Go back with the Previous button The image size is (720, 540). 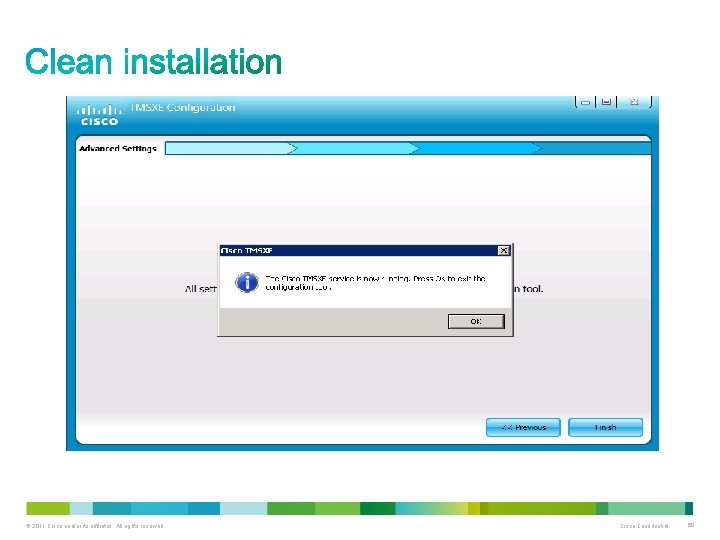coord(523,428)
